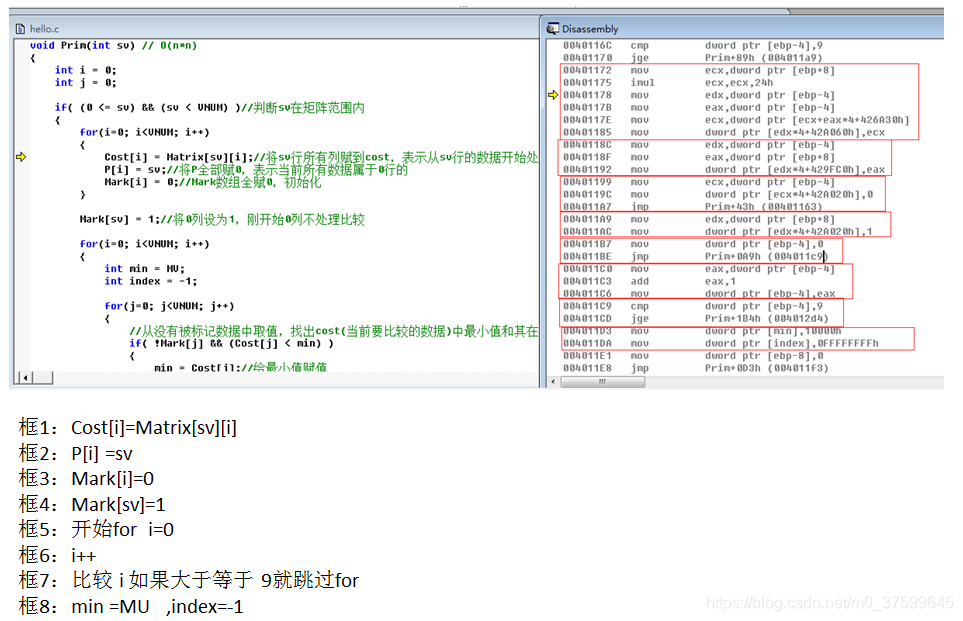
Task: Click disassembly line at address 0040118F
Action: 699,157
